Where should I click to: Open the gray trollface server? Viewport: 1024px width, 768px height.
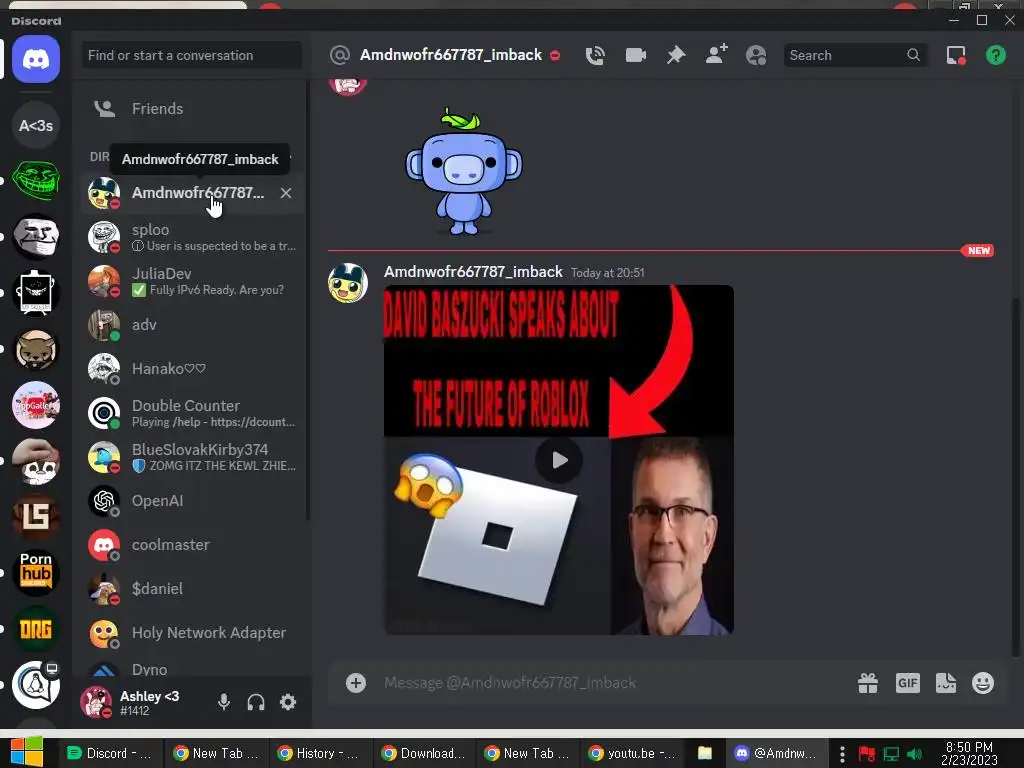pos(36,236)
